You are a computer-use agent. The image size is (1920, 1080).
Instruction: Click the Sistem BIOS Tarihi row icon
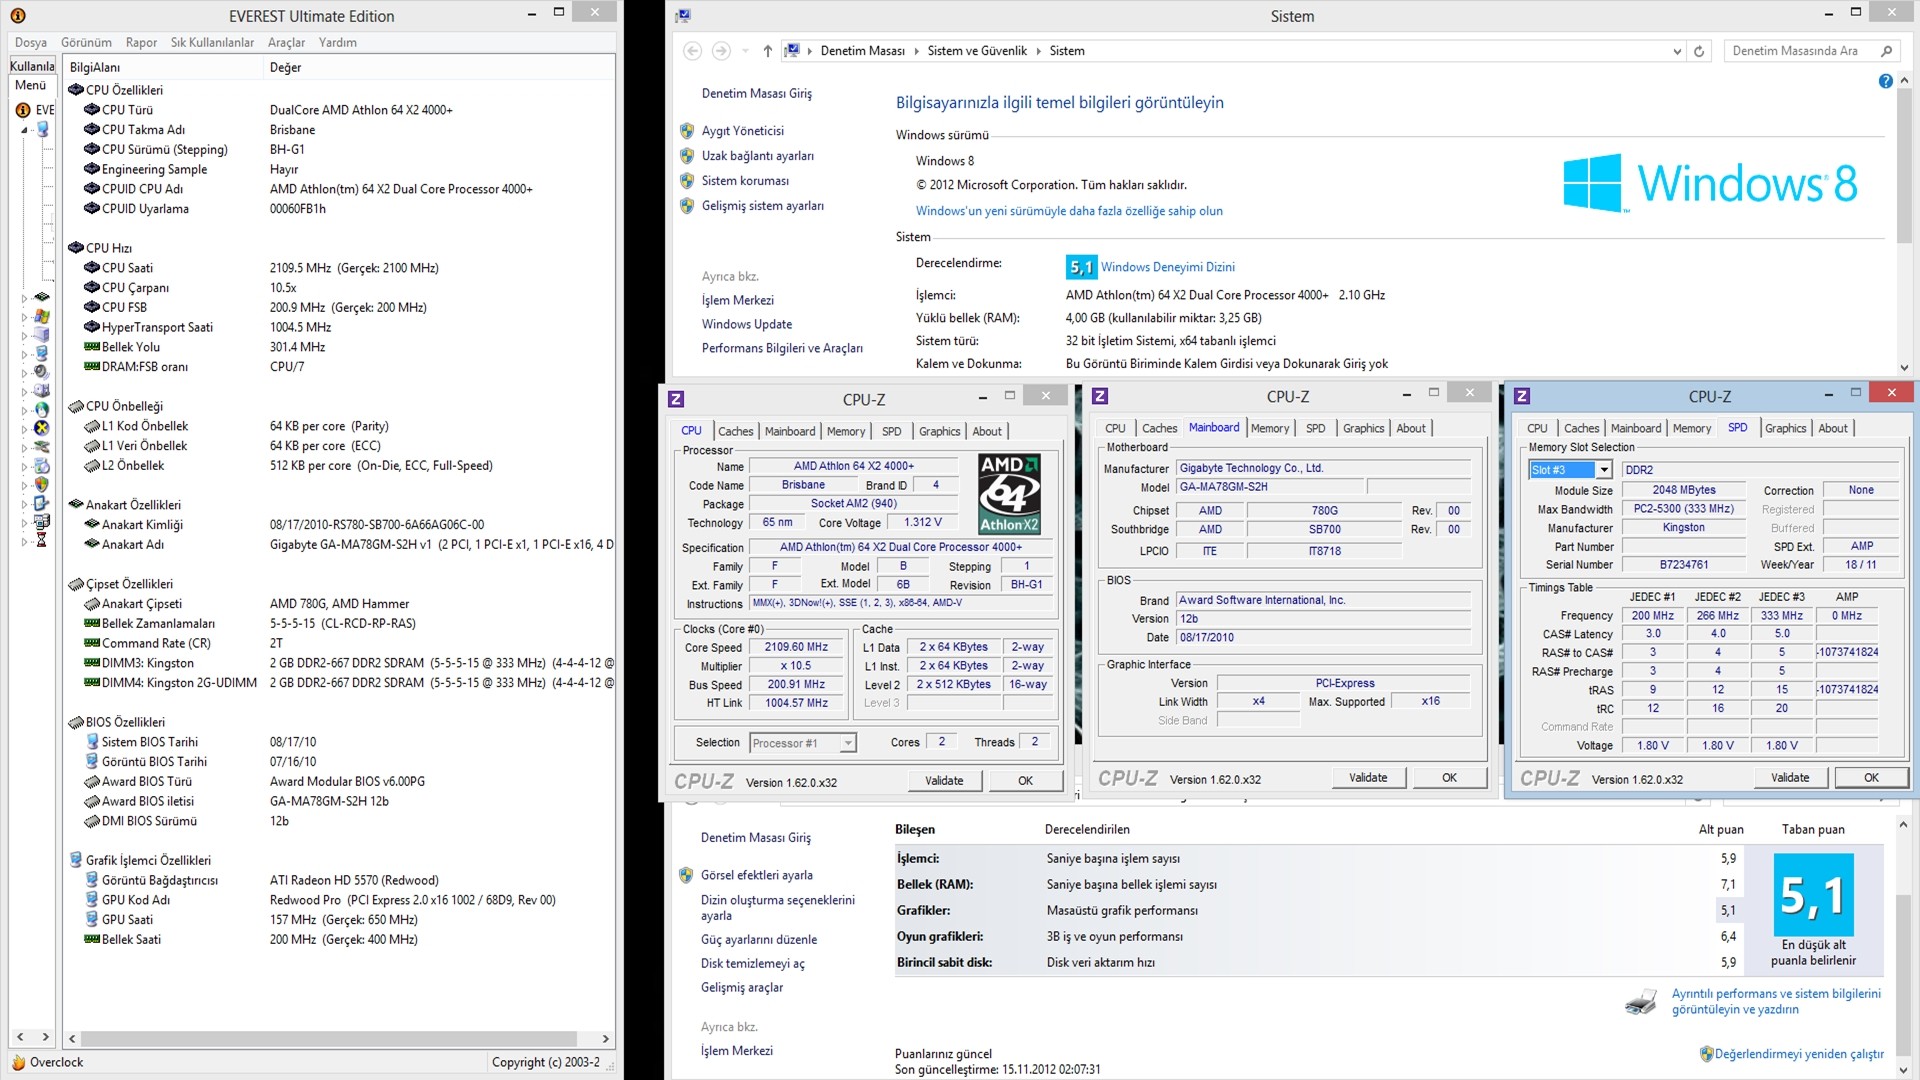pos(92,742)
